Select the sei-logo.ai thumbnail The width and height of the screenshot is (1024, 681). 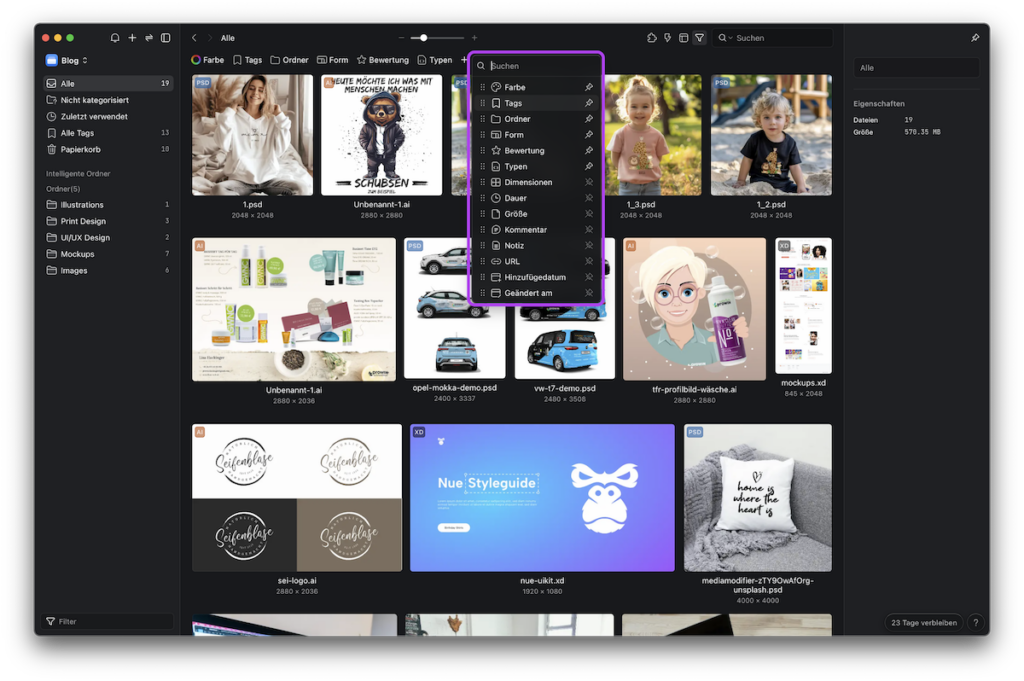[x=297, y=498]
